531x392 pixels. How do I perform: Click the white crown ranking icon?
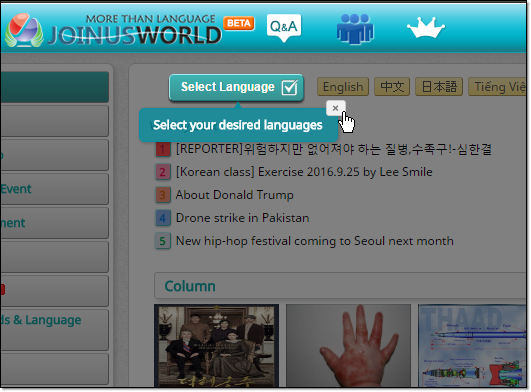tap(426, 28)
